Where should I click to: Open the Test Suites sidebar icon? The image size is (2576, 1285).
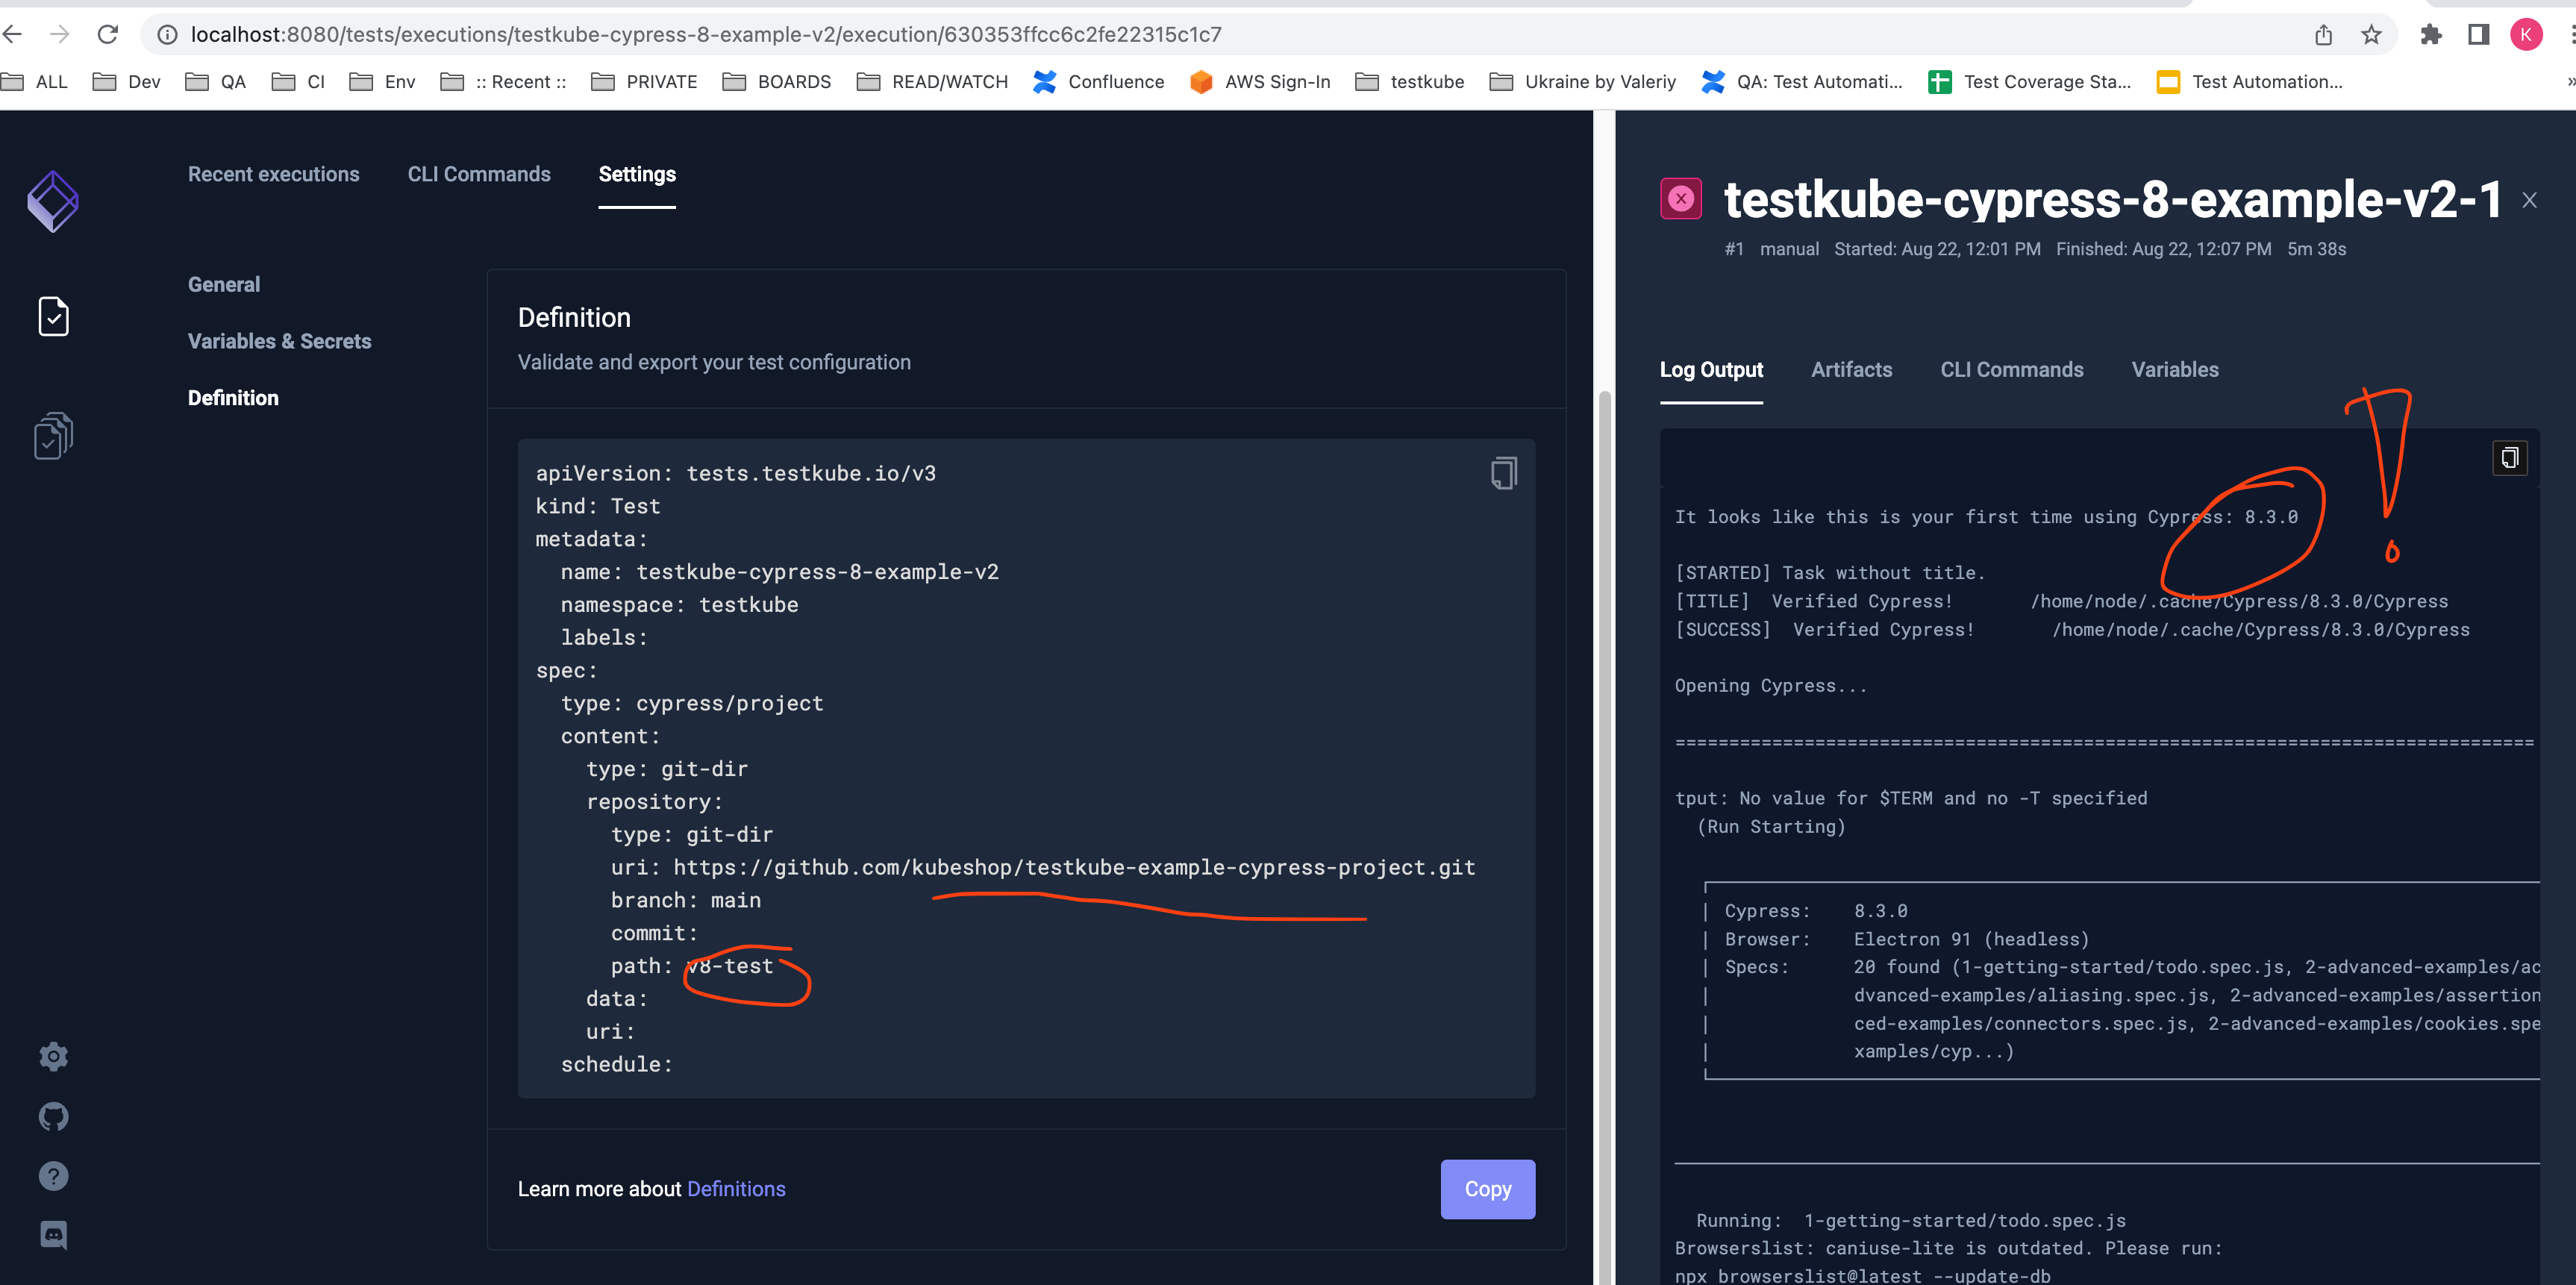click(52, 435)
